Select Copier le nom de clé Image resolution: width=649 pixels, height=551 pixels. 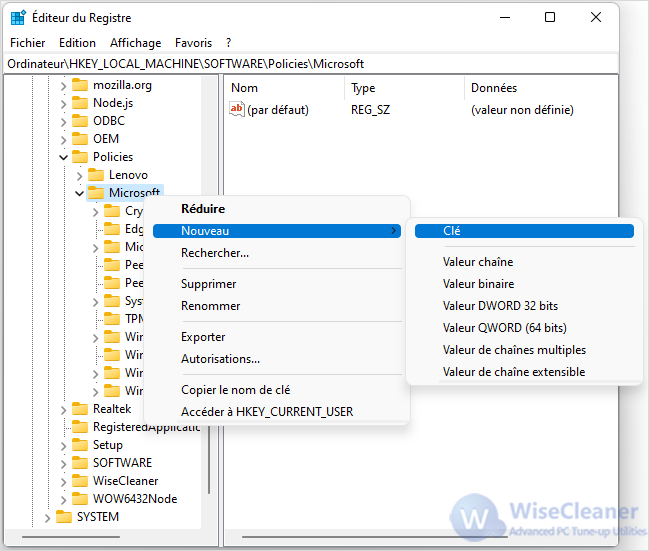[x=277, y=390]
